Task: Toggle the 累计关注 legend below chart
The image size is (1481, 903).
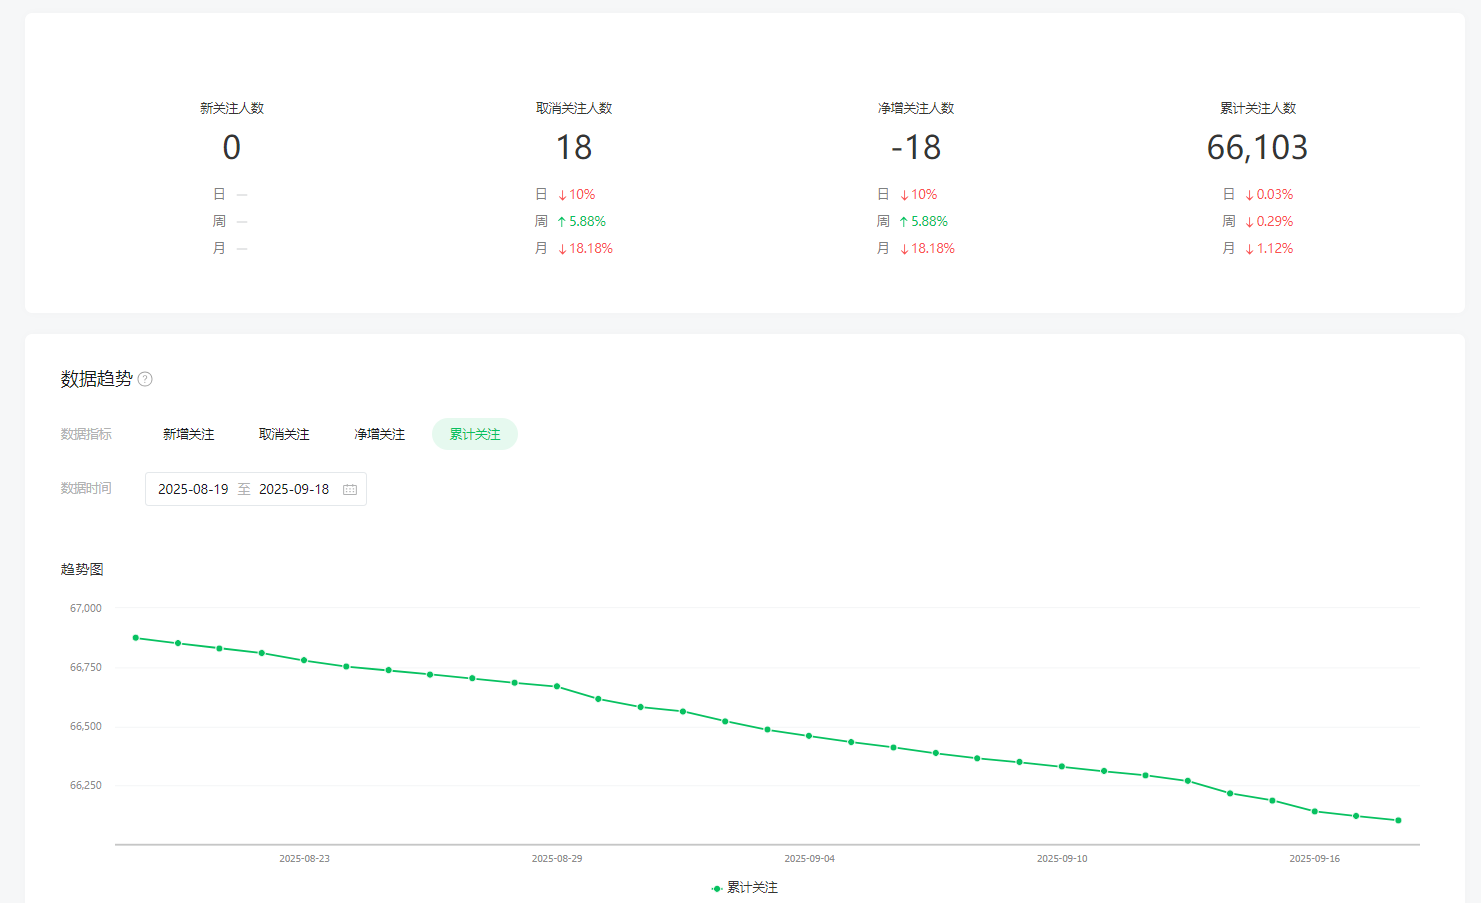Action: (744, 888)
